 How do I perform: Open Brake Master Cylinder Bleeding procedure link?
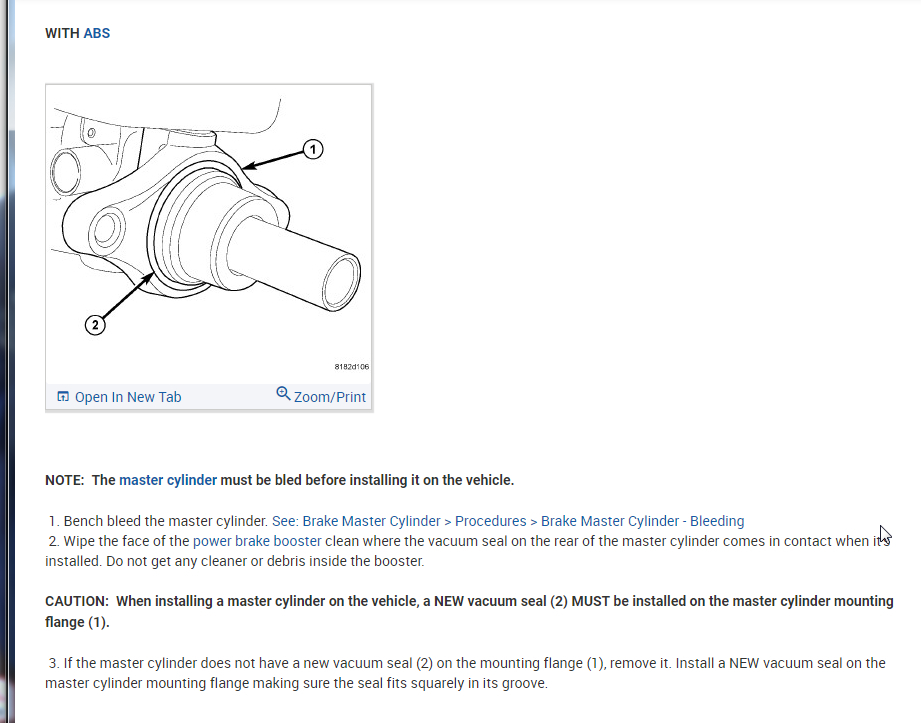click(x=508, y=521)
